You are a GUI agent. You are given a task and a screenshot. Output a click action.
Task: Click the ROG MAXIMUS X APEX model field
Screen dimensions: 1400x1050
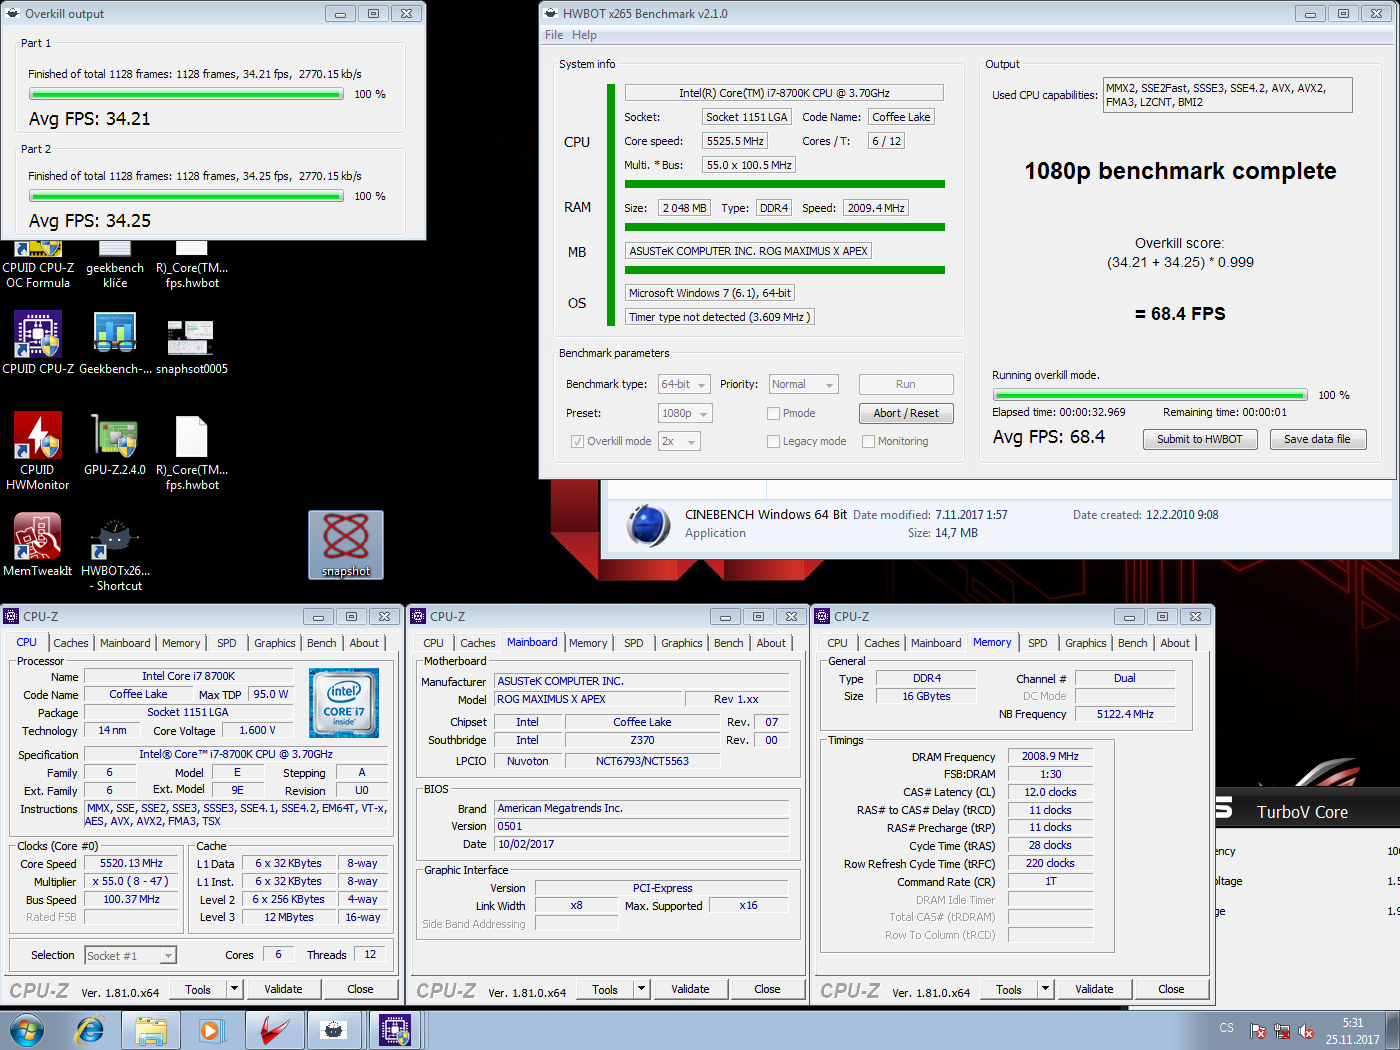(x=588, y=699)
